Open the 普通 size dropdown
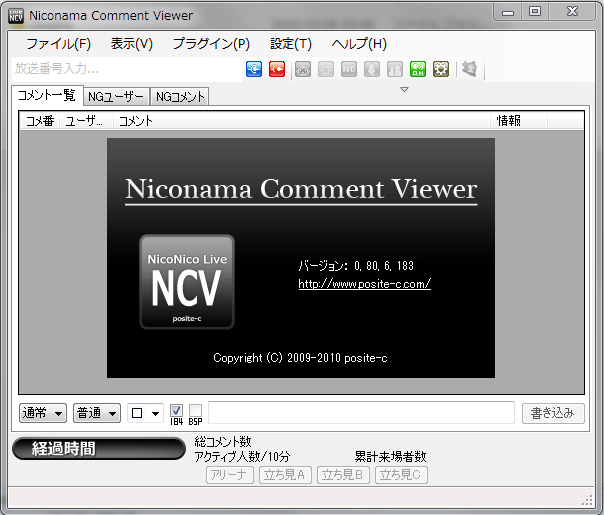The image size is (604, 515). [x=97, y=413]
